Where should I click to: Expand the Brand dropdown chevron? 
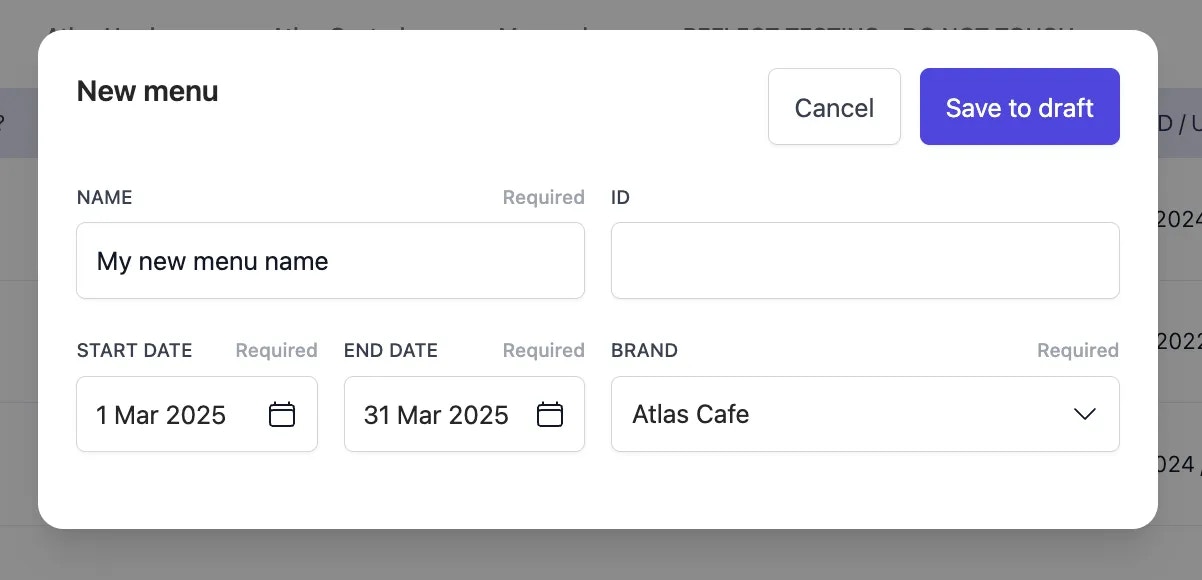pos(1084,414)
